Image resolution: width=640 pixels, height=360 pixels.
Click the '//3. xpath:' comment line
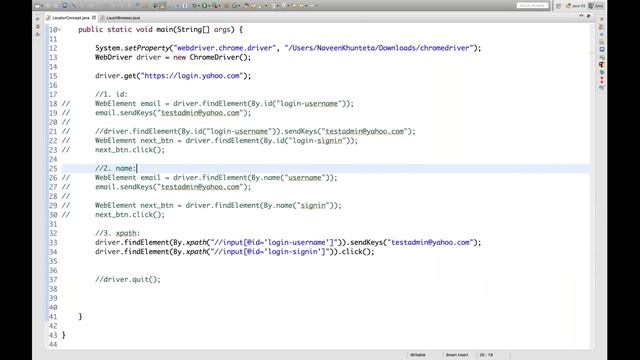pos(118,233)
